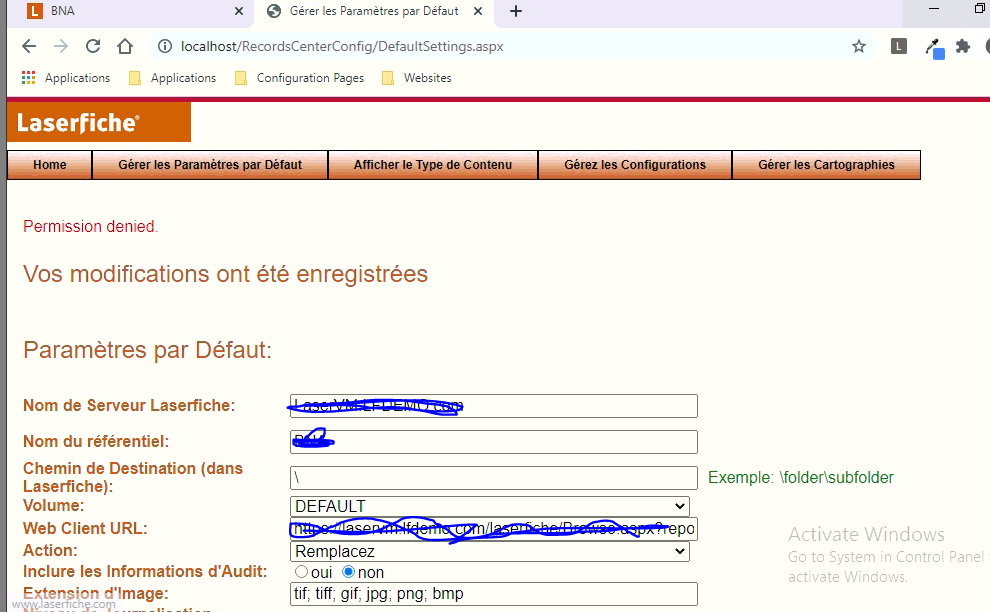Go back with the browser back arrow
Image resolution: width=990 pixels, height=612 pixels.
pos(29,46)
